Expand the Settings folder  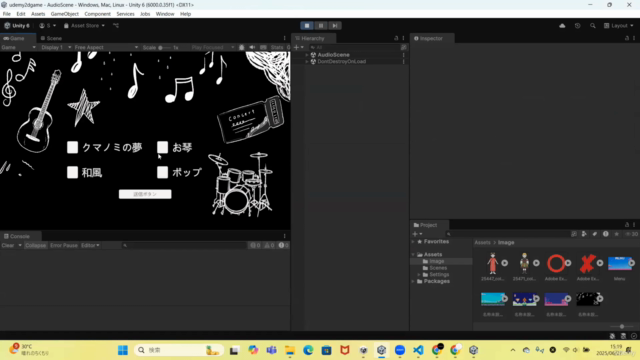[419, 275]
